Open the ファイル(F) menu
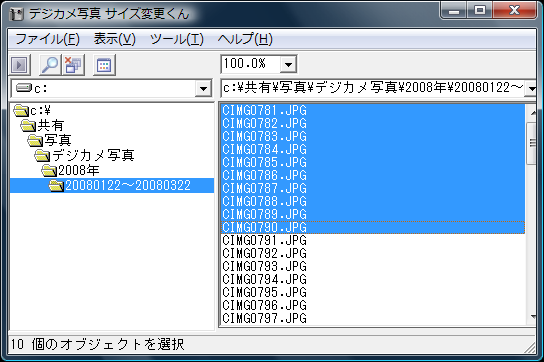The width and height of the screenshot is (544, 362). point(48,39)
